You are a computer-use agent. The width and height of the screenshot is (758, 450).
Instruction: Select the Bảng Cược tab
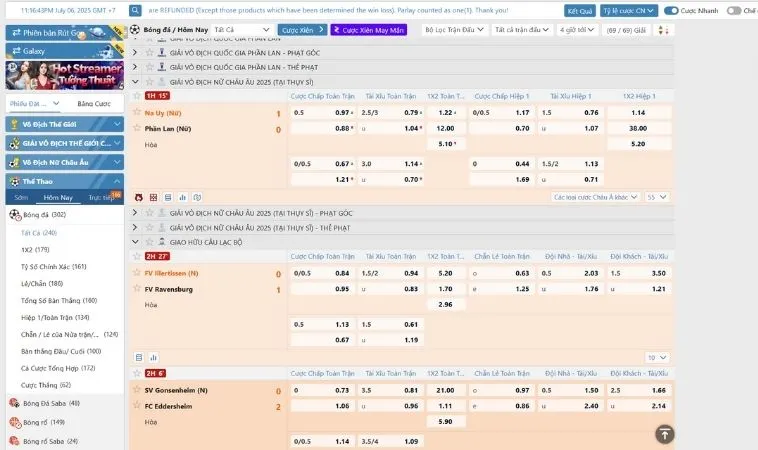[x=94, y=103]
